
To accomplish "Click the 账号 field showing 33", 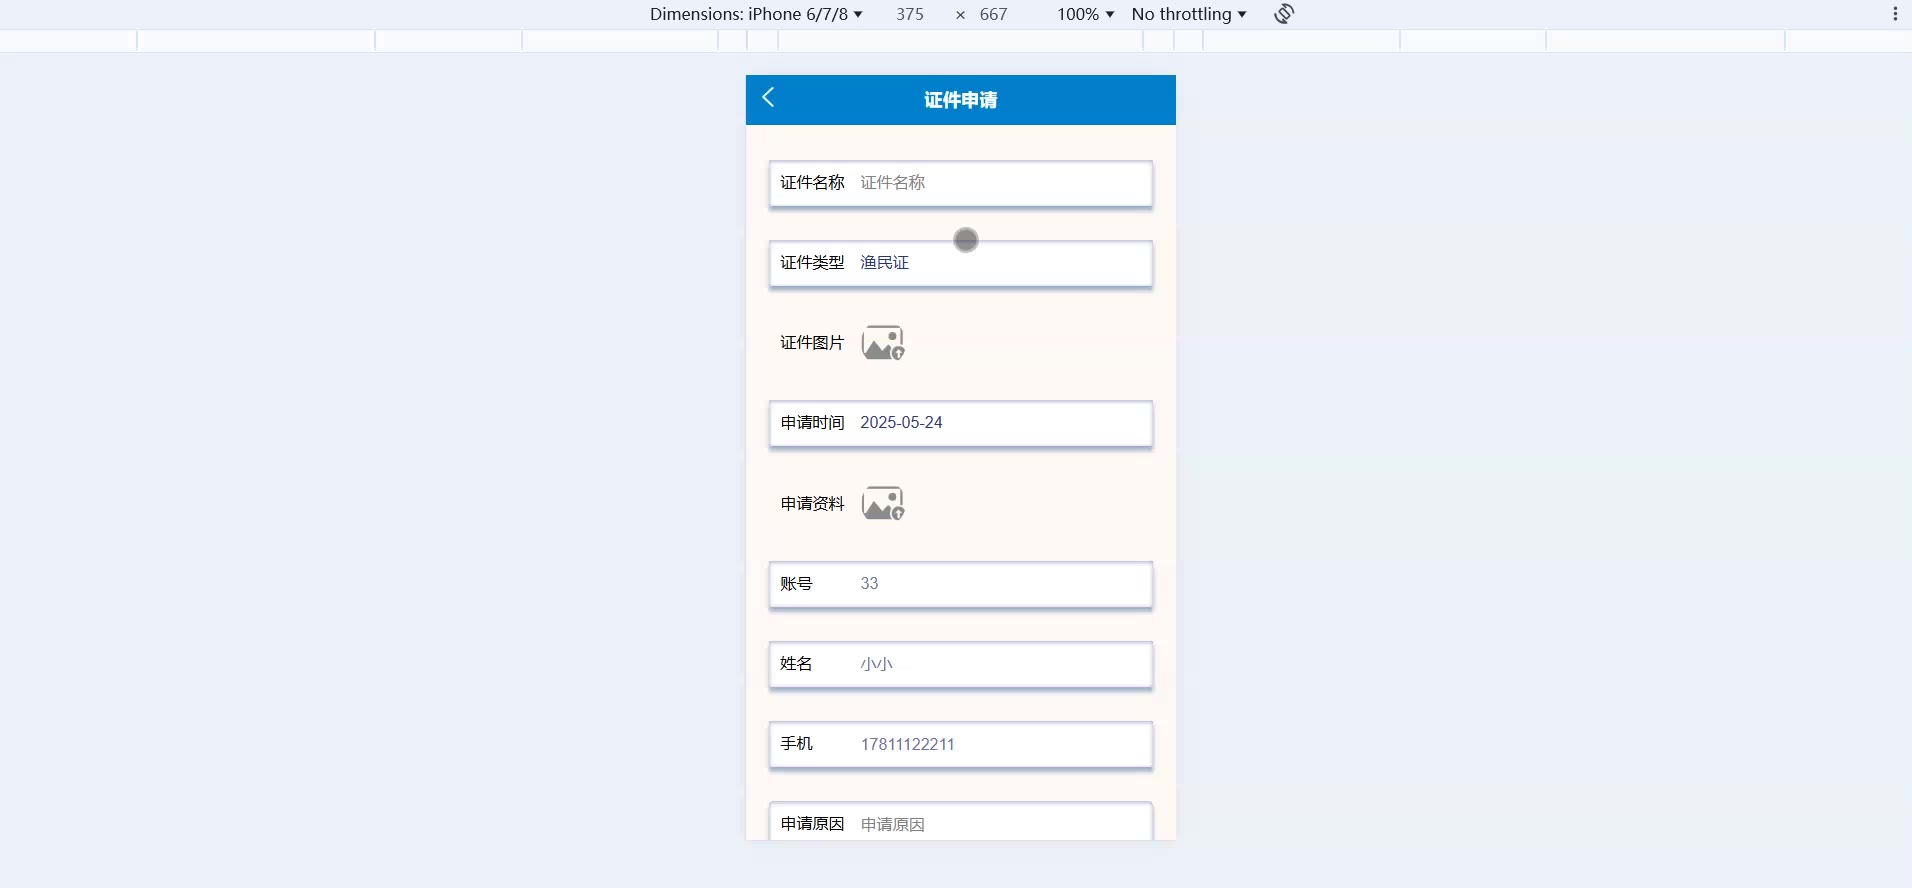I will click(x=961, y=584).
